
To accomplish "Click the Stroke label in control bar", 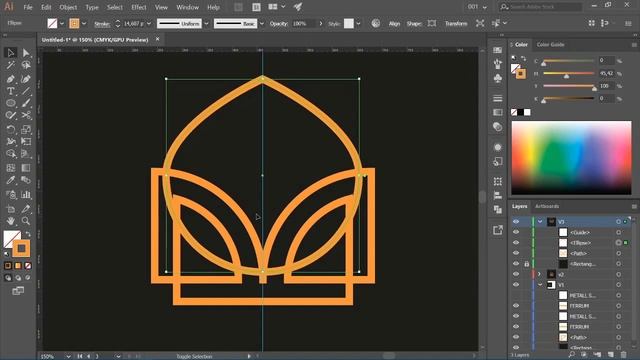I will point(102,24).
